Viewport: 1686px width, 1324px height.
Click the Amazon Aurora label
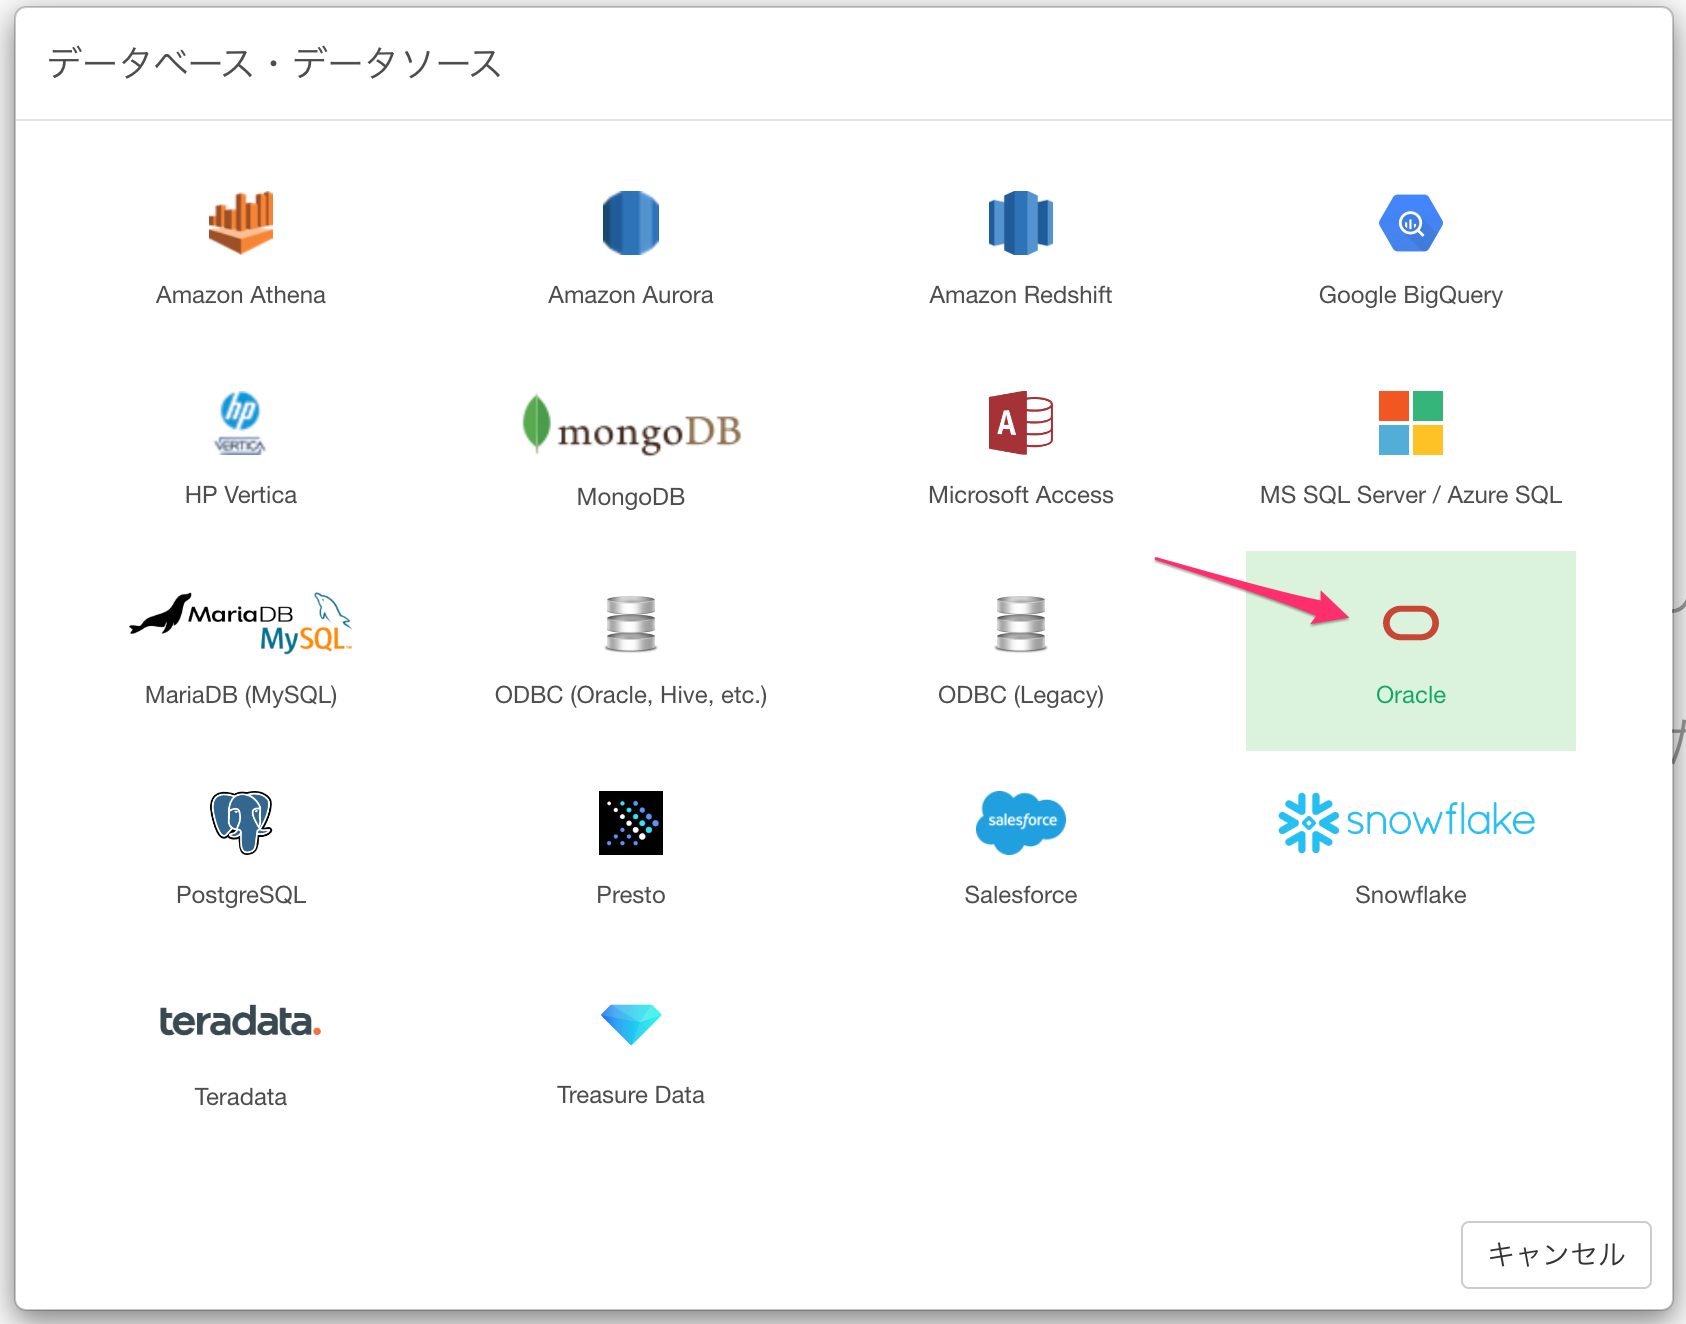pos(631,295)
